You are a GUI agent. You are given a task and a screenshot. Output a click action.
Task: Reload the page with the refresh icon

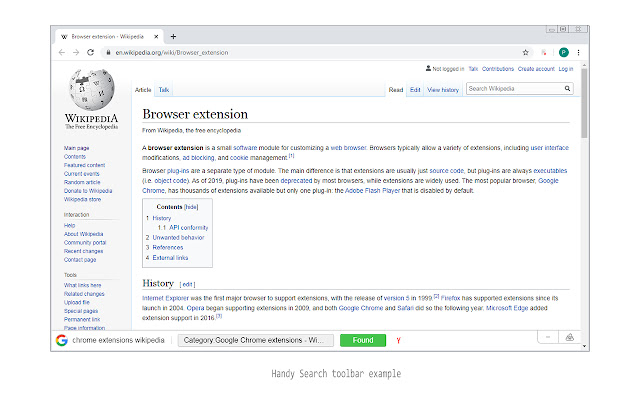pos(91,52)
